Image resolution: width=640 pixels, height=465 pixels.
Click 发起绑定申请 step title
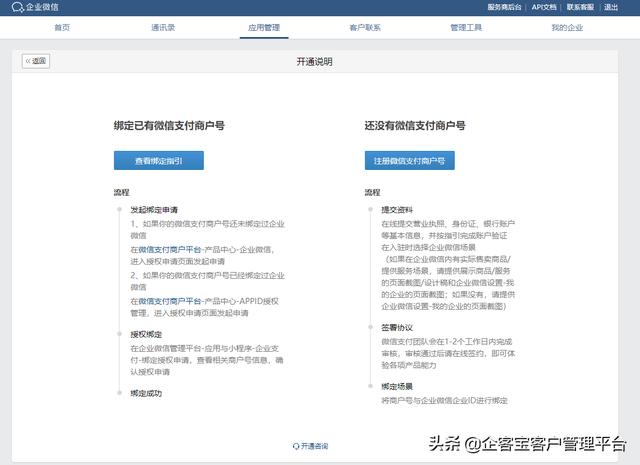click(154, 210)
